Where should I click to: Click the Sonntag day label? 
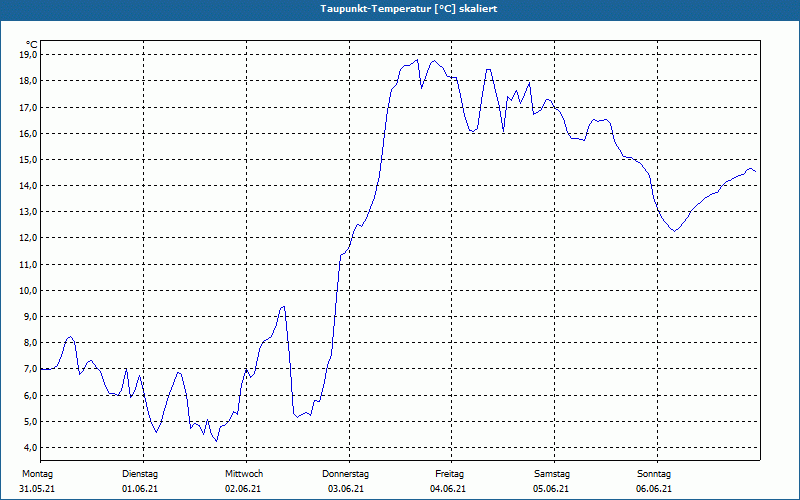pos(654,474)
